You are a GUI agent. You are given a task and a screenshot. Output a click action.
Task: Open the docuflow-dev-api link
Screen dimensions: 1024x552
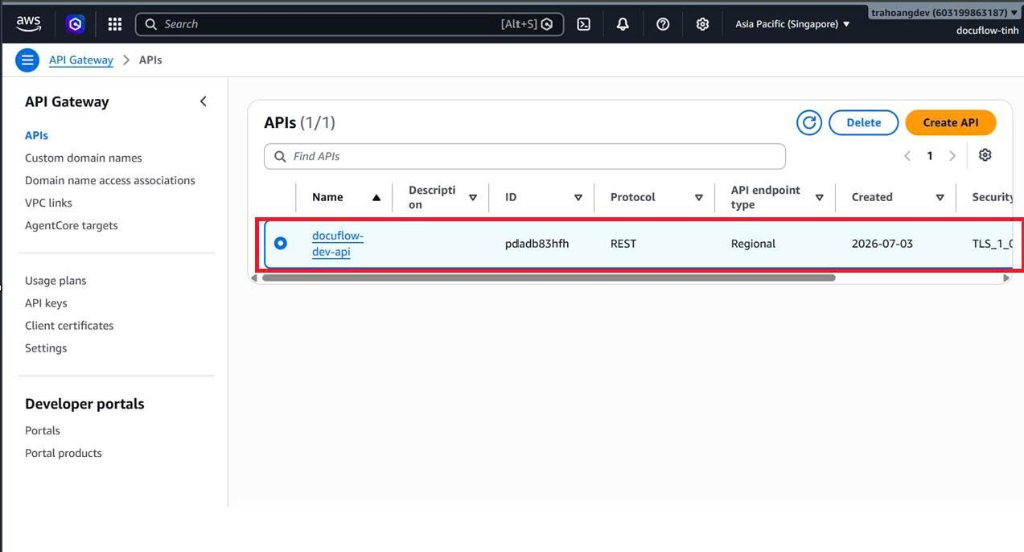[338, 244]
